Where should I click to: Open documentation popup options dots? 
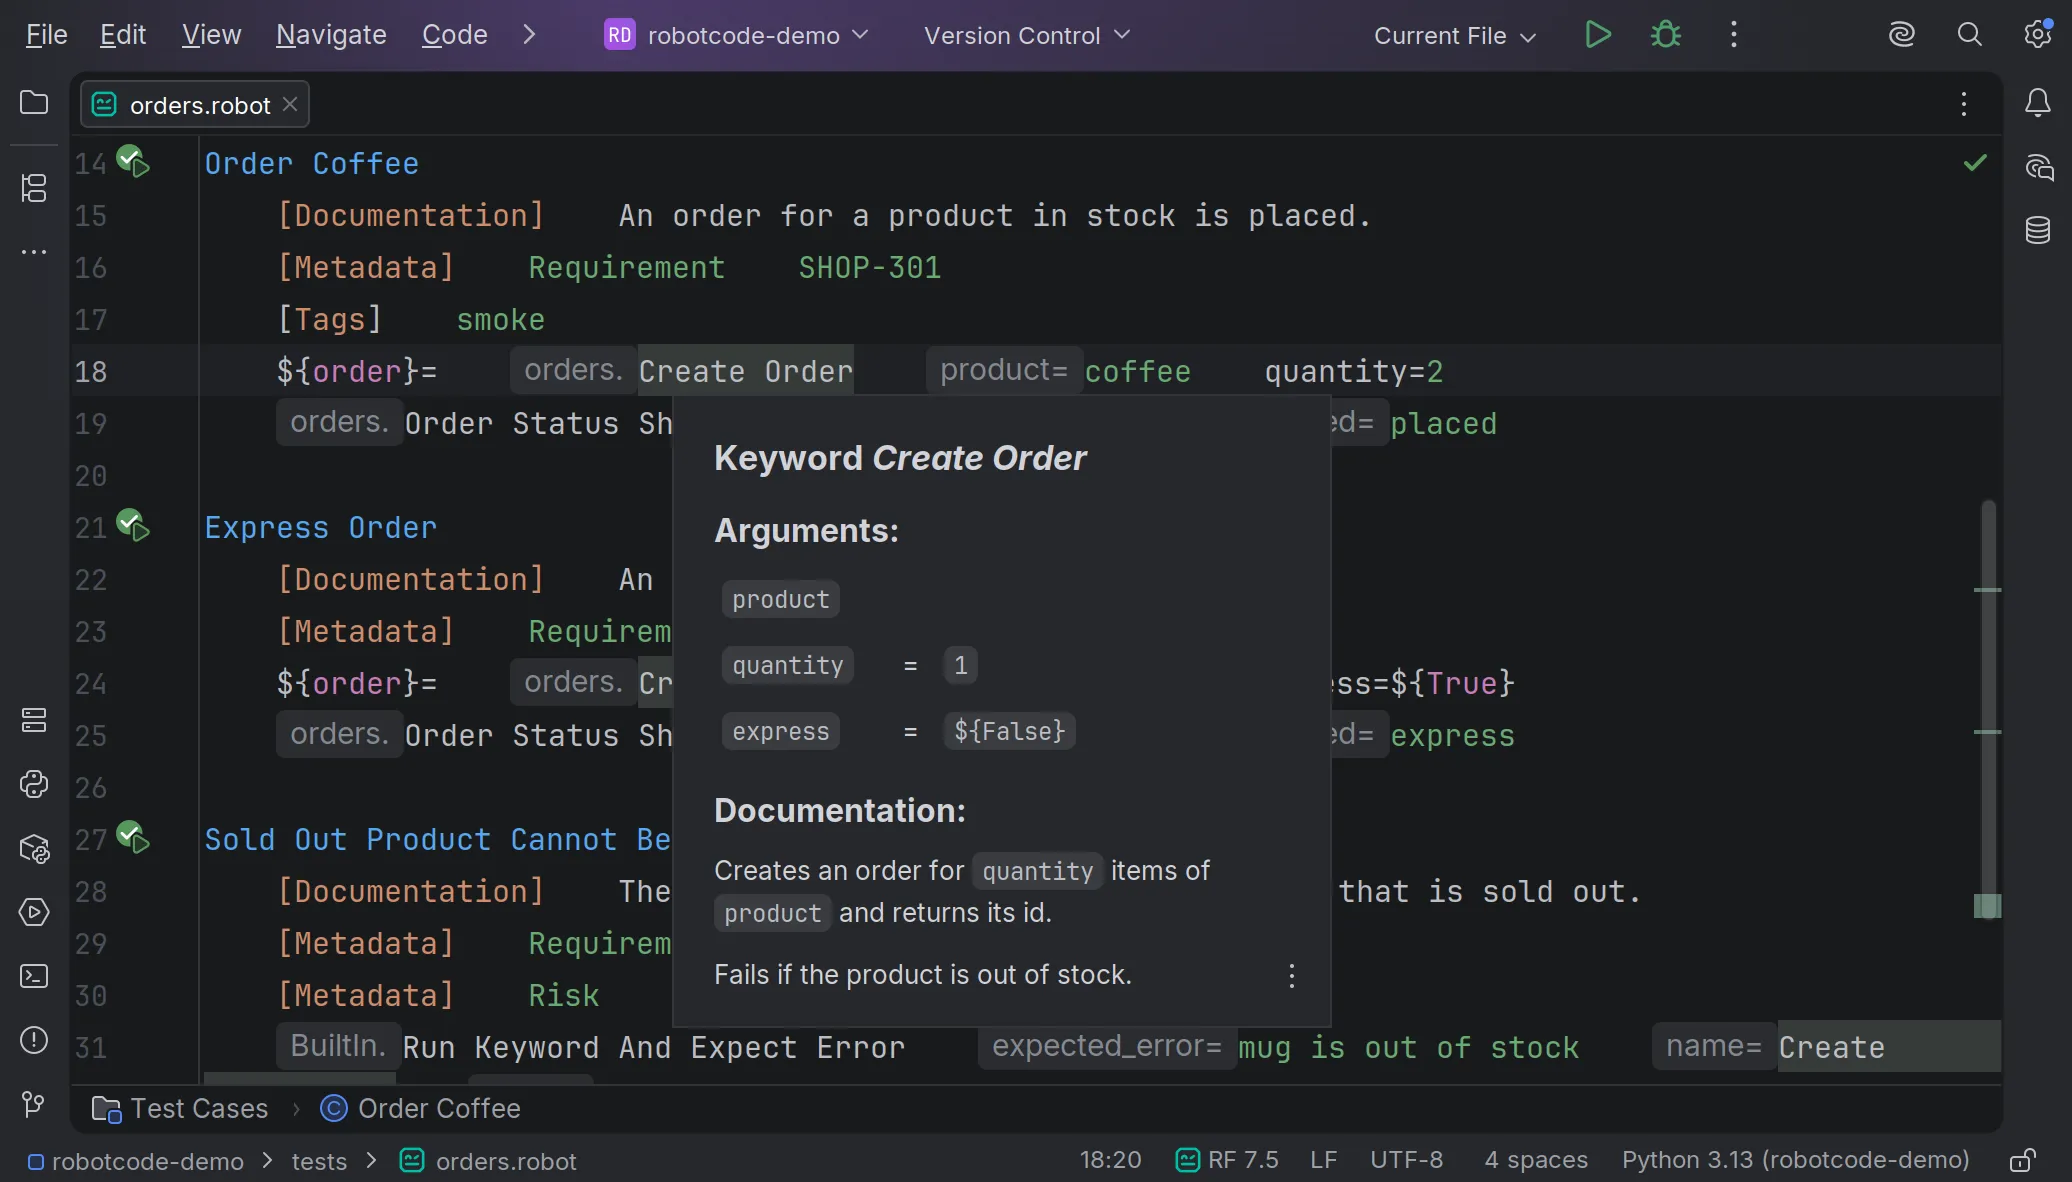(1292, 976)
